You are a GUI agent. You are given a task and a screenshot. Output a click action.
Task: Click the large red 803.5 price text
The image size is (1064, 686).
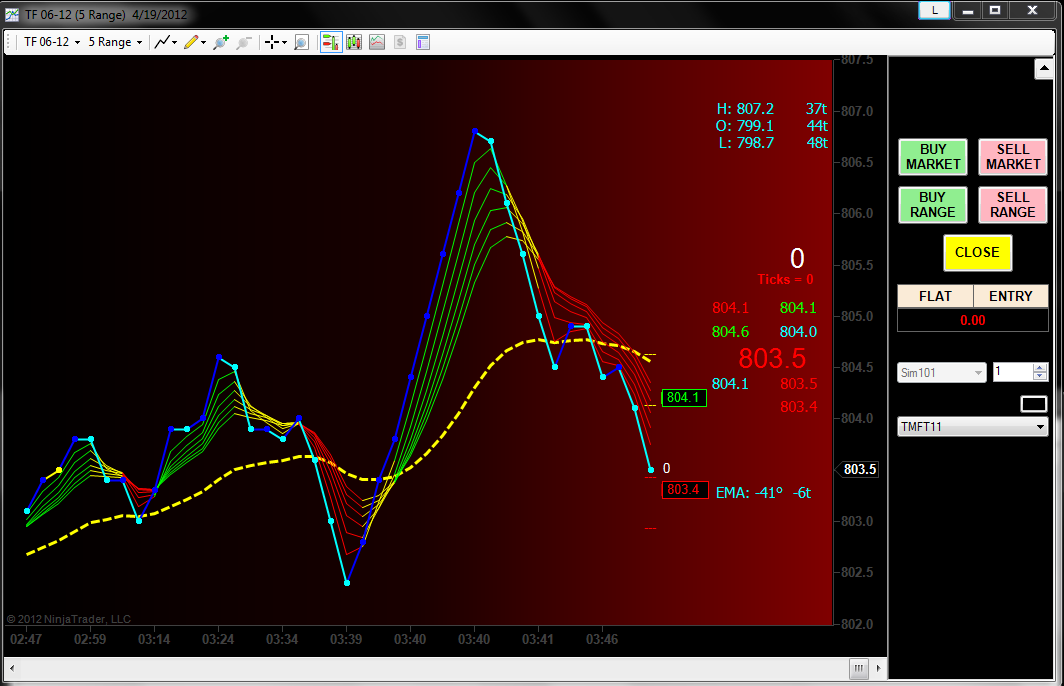click(x=772, y=358)
